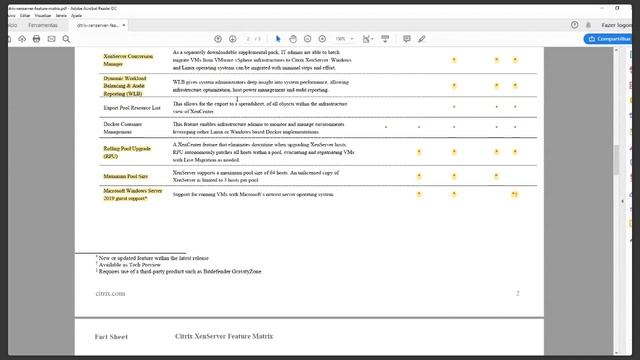The image size is (640, 360).
Task: Click the Fazer logon sign-in link
Action: [616, 25]
